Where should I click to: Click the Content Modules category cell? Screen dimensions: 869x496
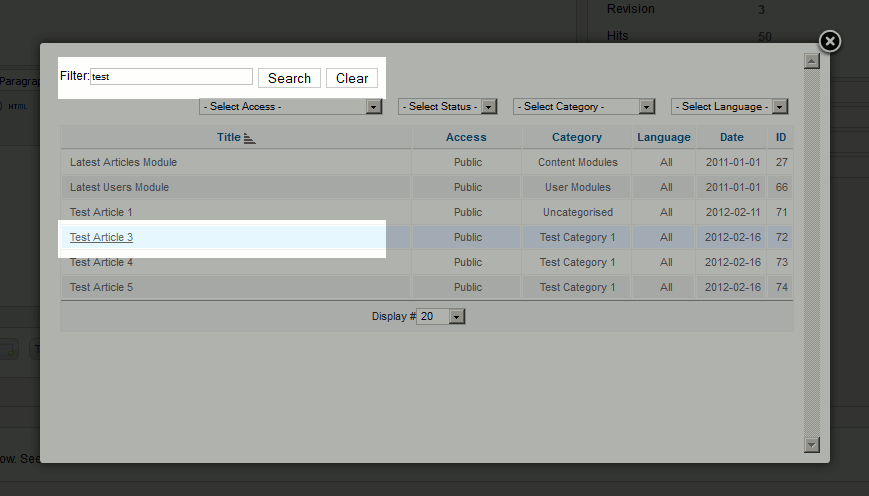coord(577,162)
